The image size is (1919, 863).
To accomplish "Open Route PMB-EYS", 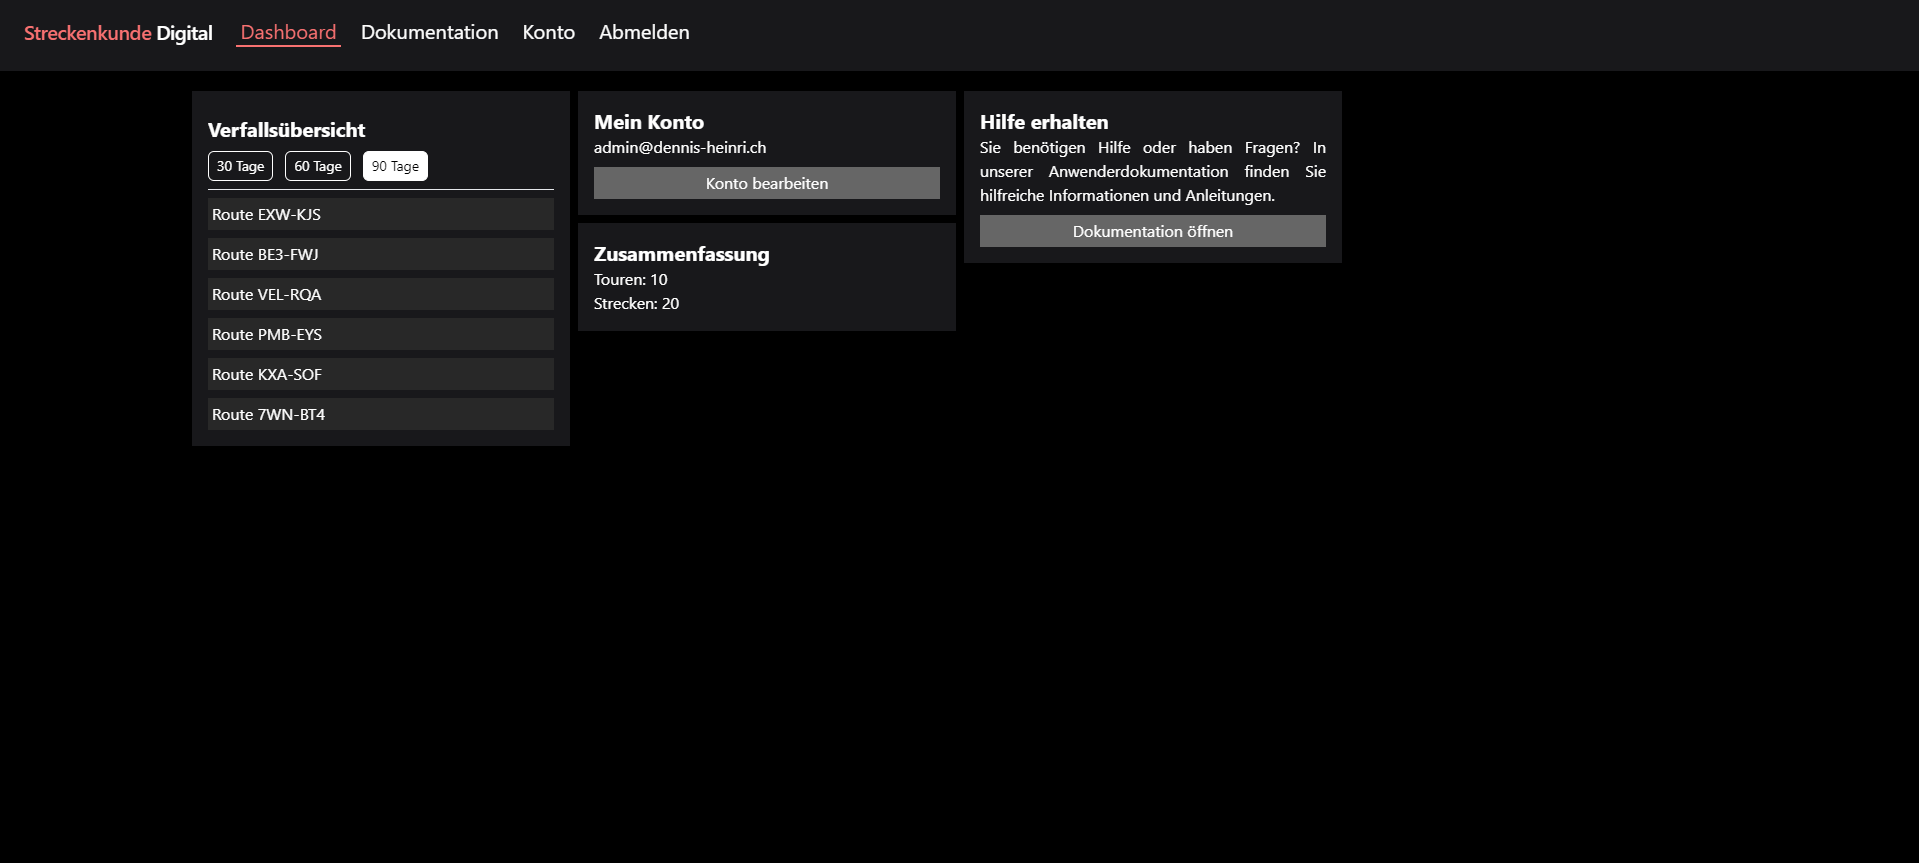I will click(x=380, y=334).
